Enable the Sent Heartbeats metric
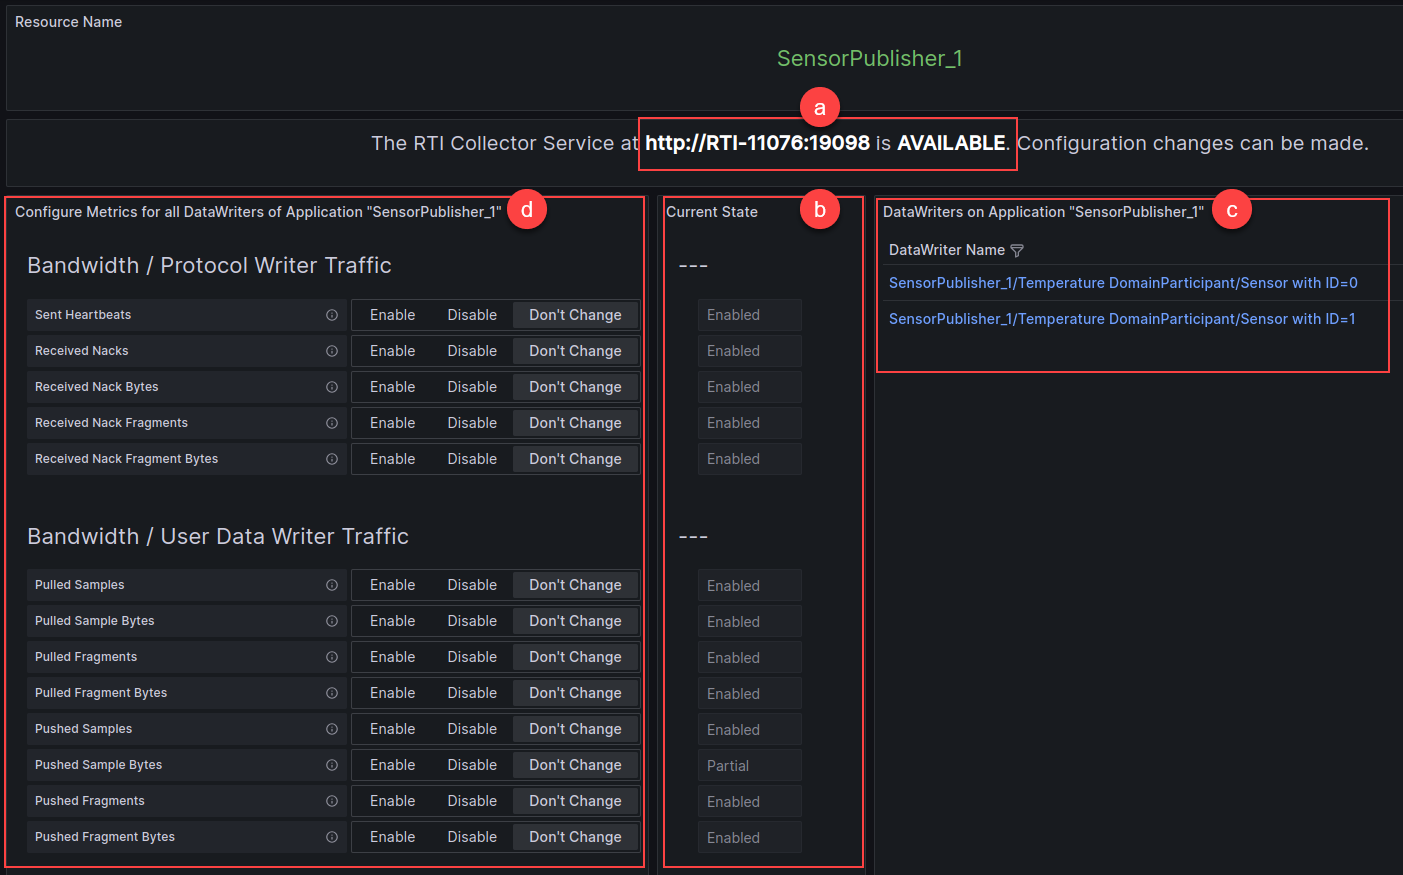The image size is (1403, 875). point(392,314)
